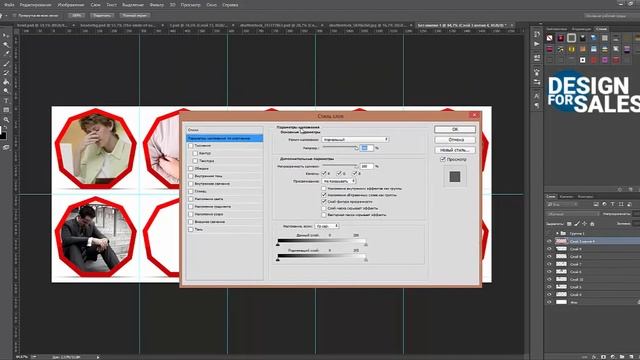Select the History Brush tool
Screen dimensions: 640x360
(x=6, y=73)
